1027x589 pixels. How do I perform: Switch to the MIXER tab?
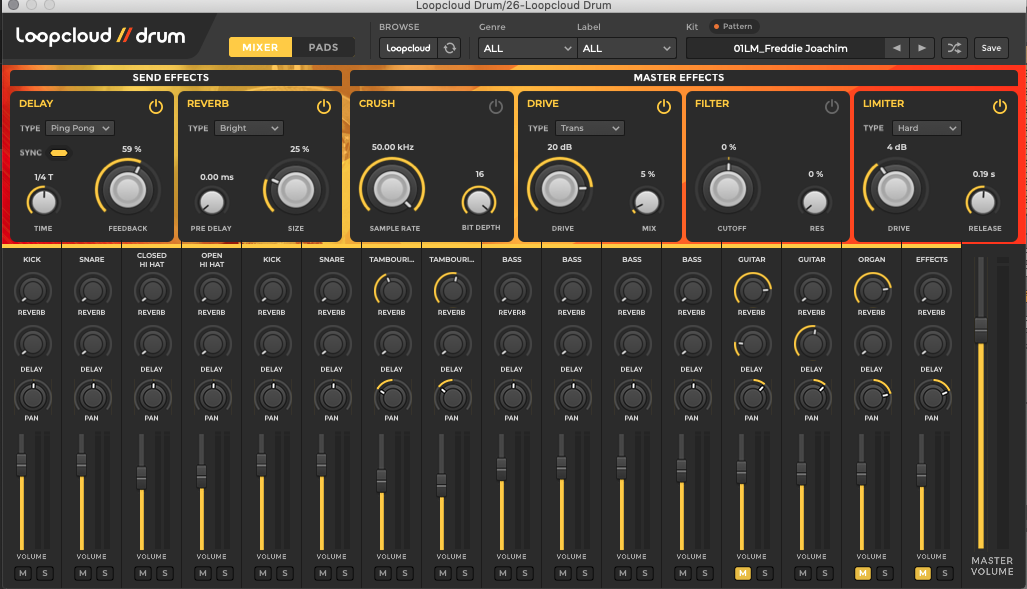pyautogui.click(x=260, y=47)
